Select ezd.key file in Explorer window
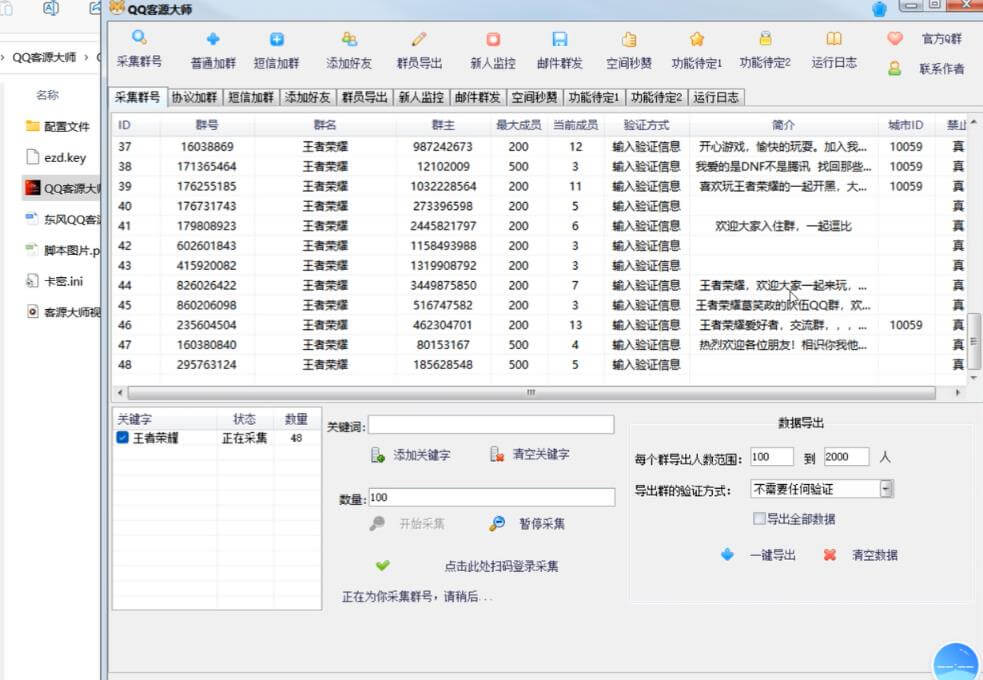The width and height of the screenshot is (983, 680). pyautogui.click(x=56, y=157)
